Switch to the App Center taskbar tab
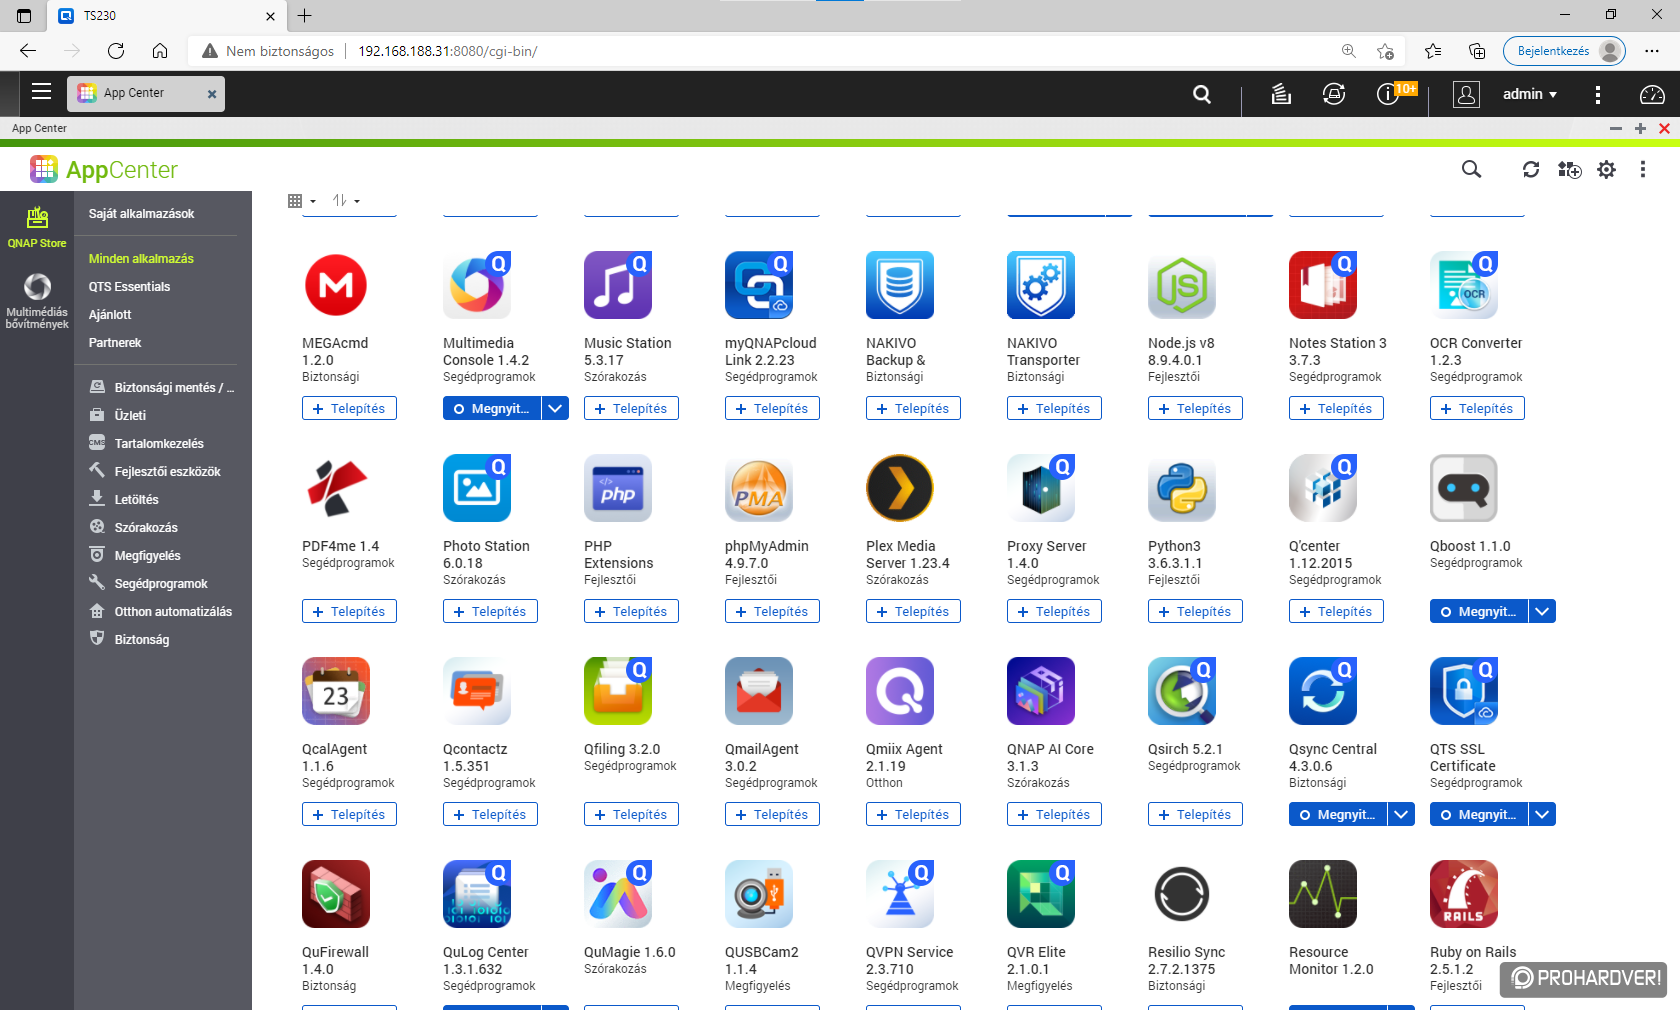Image resolution: width=1680 pixels, height=1010 pixels. pos(146,93)
